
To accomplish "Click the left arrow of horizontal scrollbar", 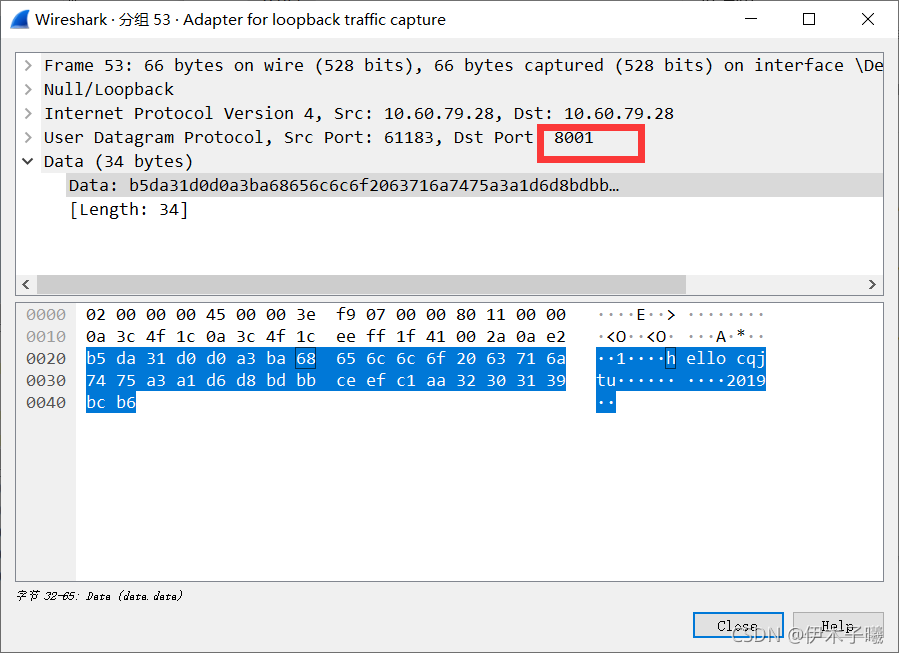I will tap(26, 284).
